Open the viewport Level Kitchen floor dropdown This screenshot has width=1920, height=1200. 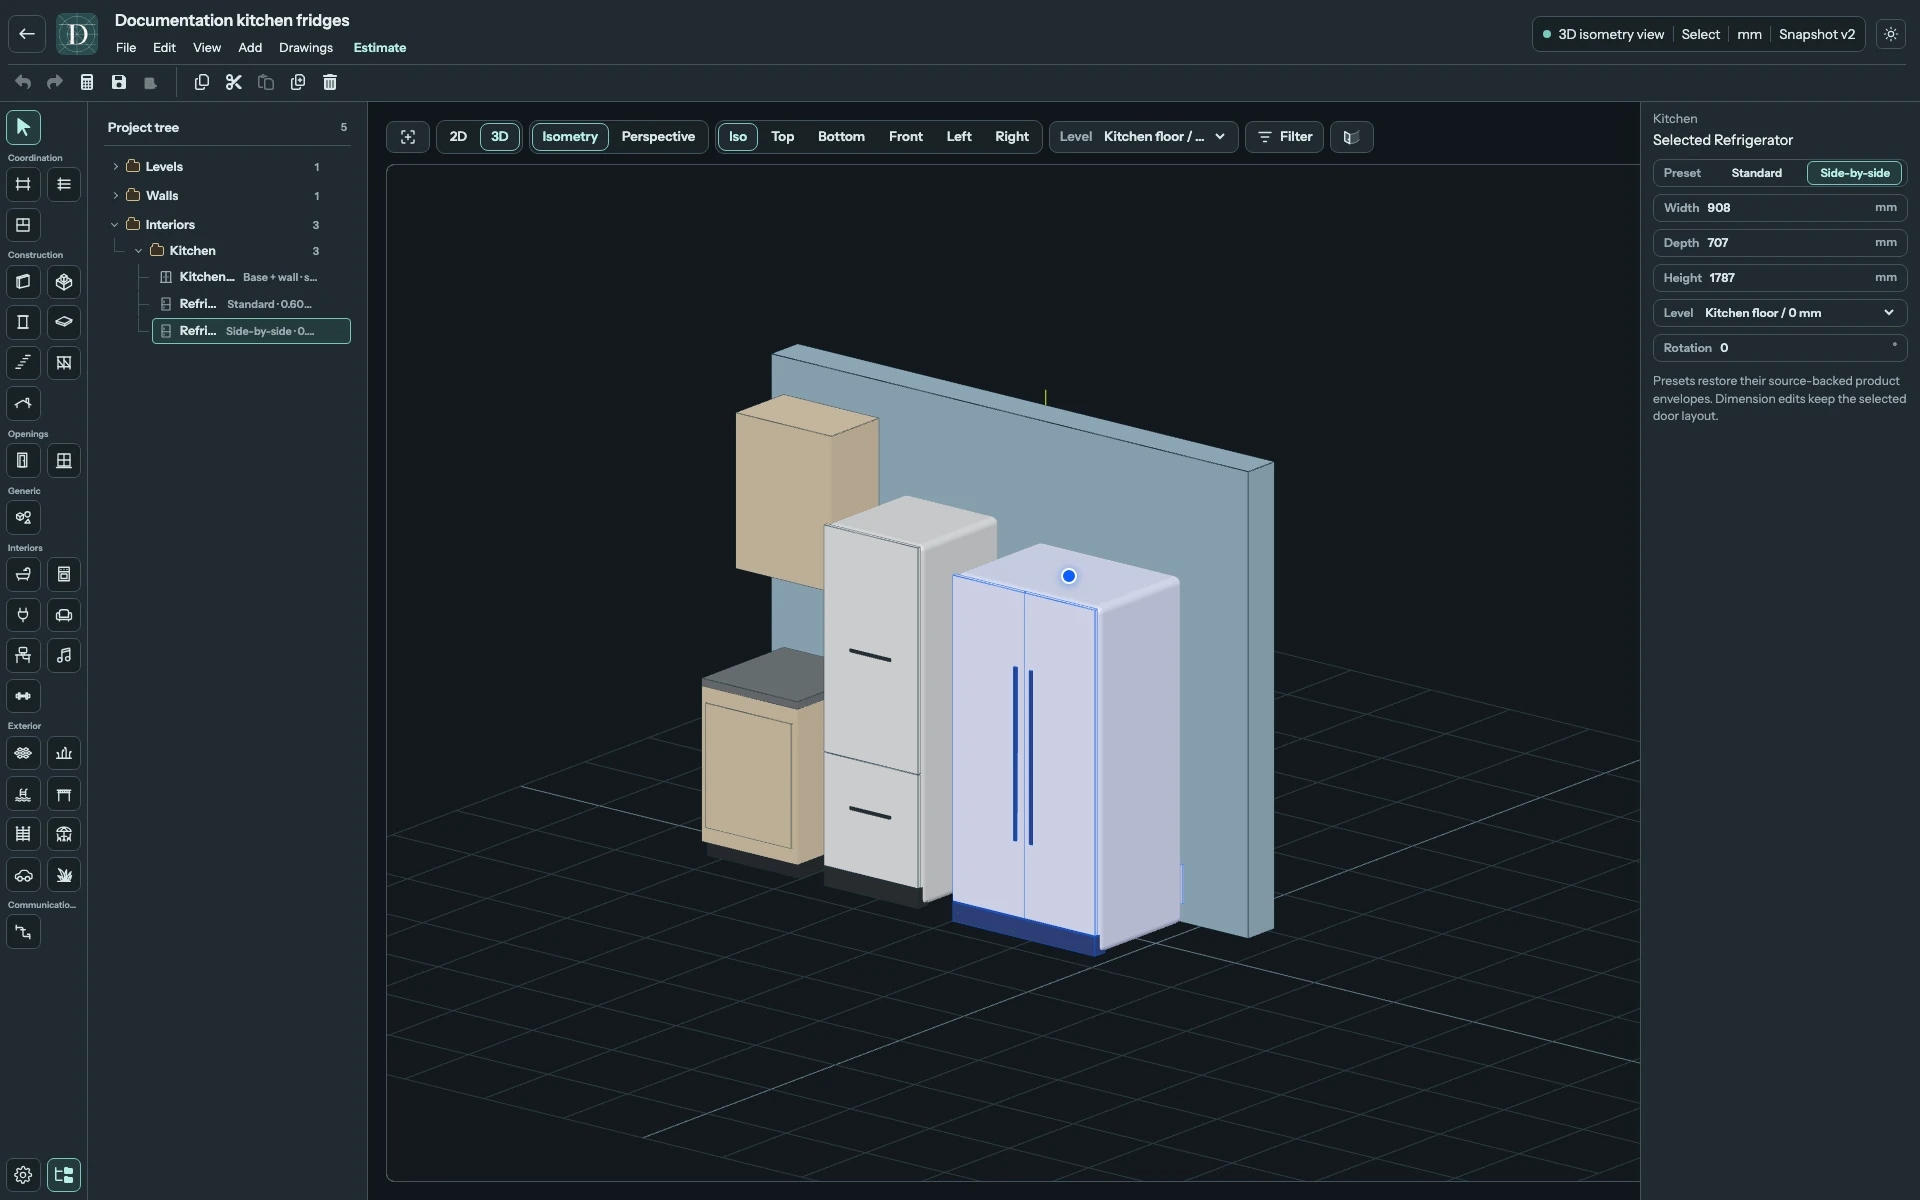(x=1143, y=137)
